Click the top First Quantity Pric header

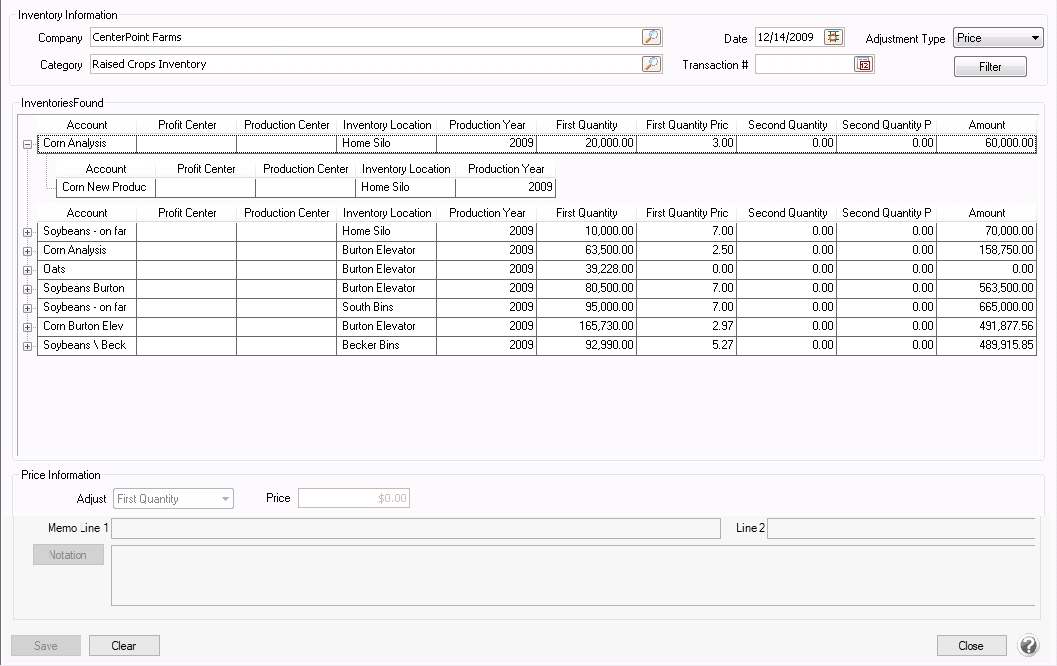pyautogui.click(x=686, y=125)
